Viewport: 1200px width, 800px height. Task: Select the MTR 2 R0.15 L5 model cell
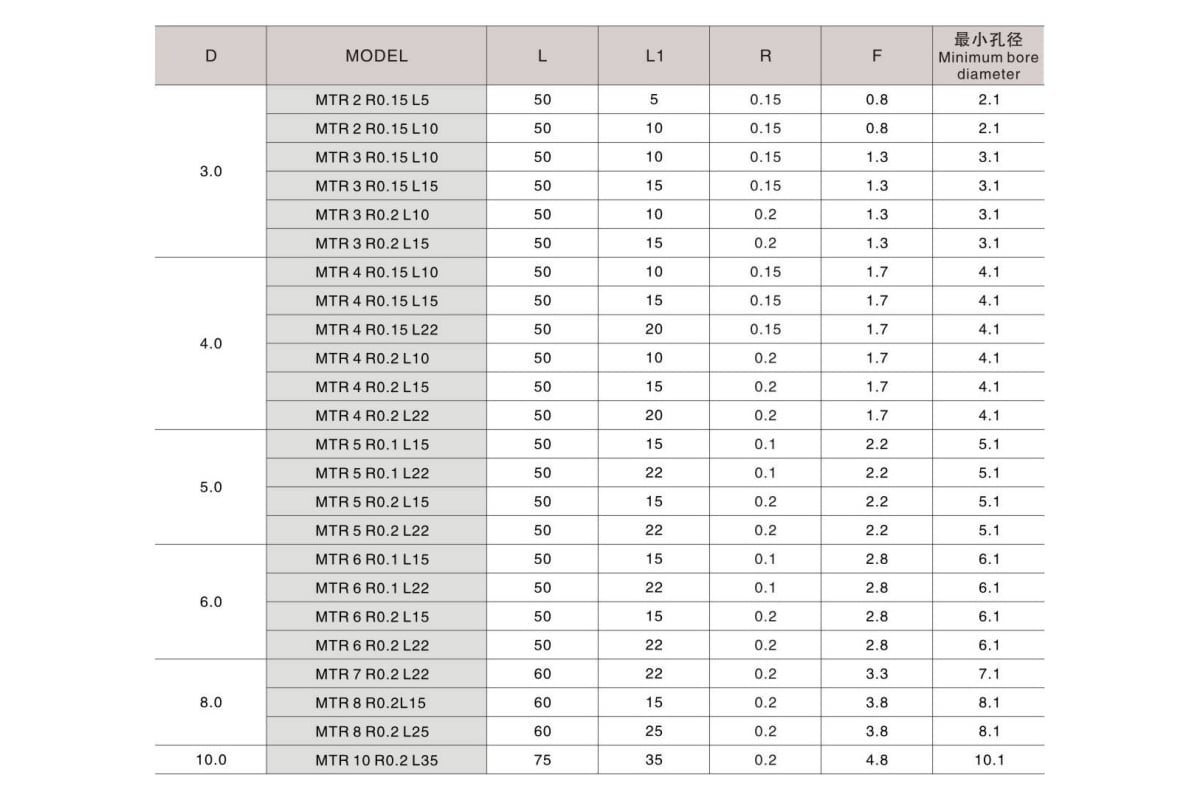coord(376,100)
